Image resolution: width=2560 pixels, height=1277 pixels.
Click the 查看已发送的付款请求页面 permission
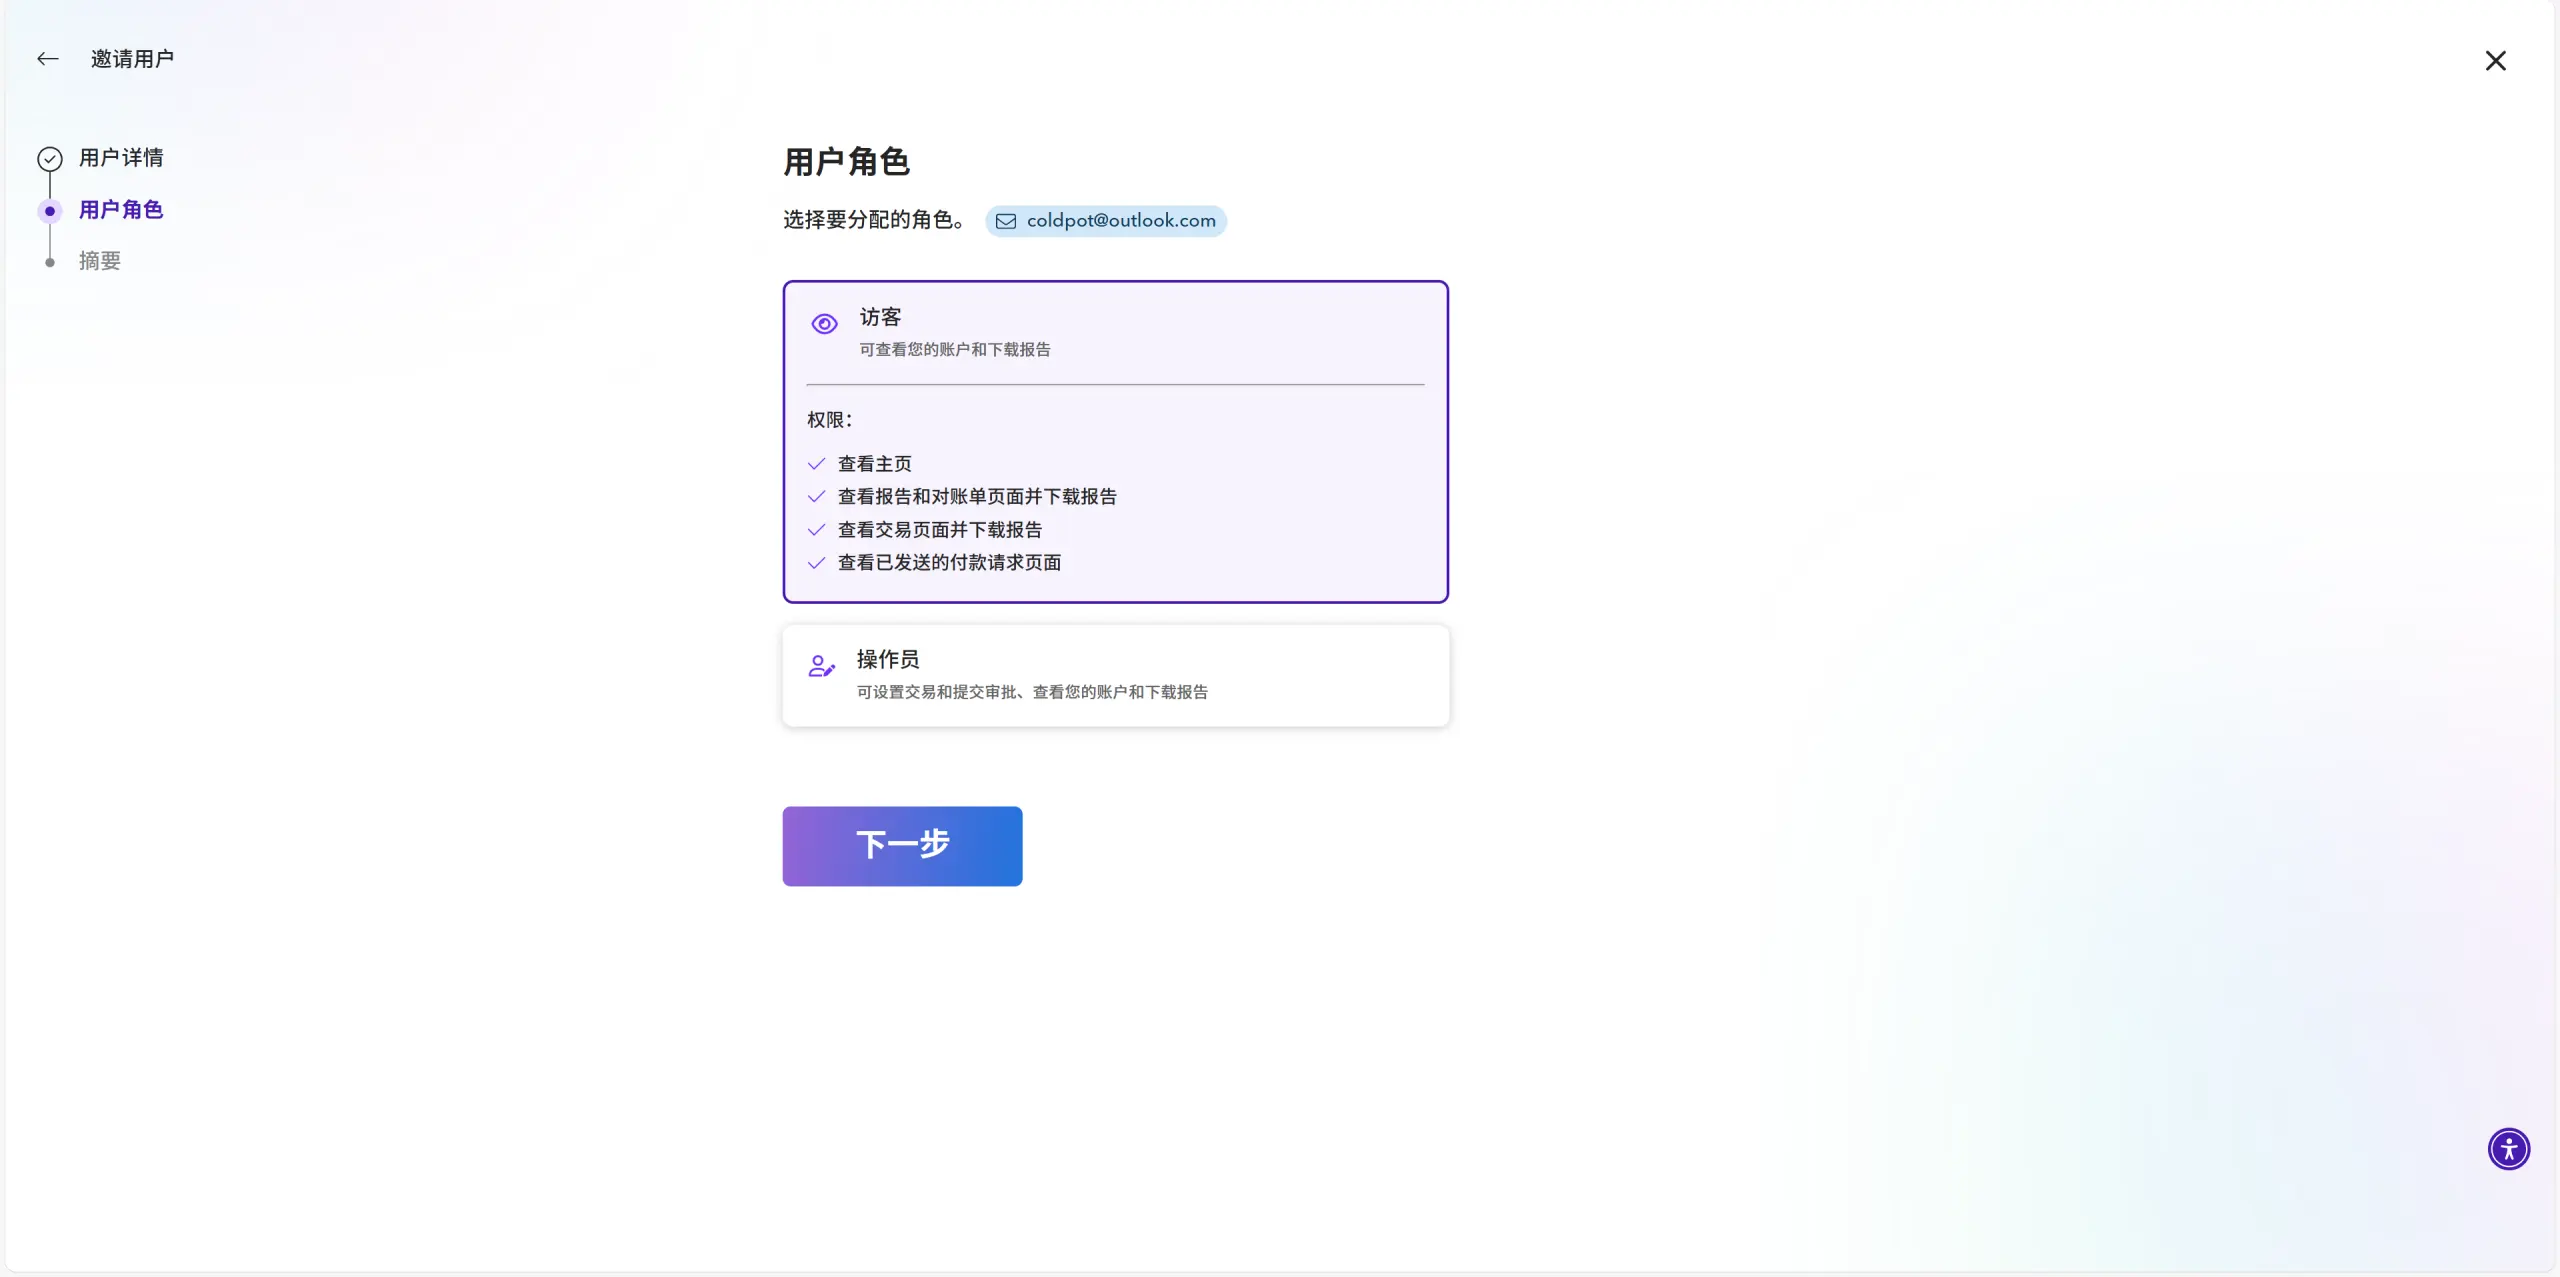[949, 563]
